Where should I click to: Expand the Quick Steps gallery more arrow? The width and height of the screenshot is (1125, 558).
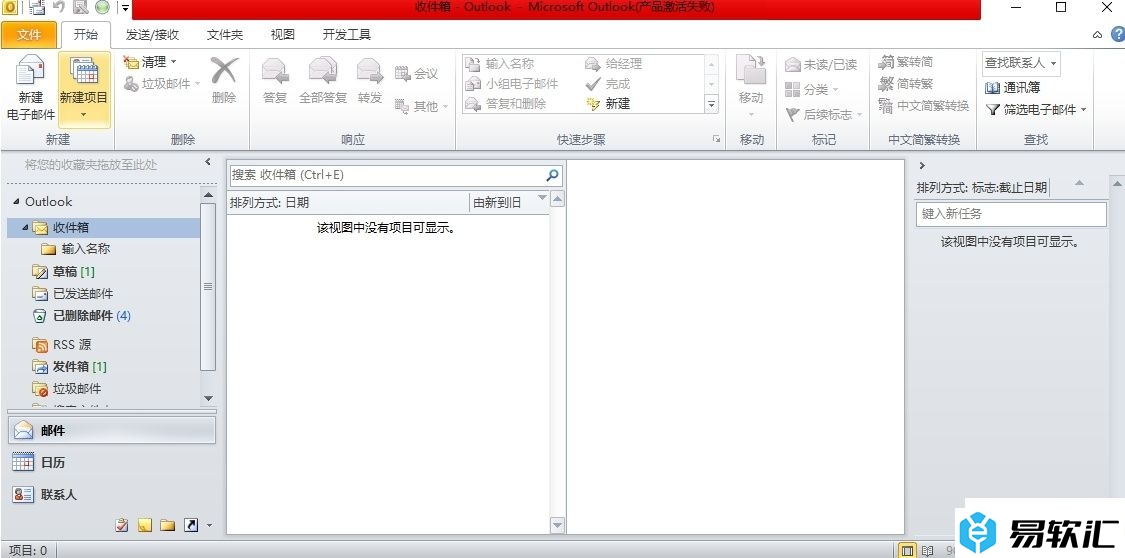(x=712, y=105)
